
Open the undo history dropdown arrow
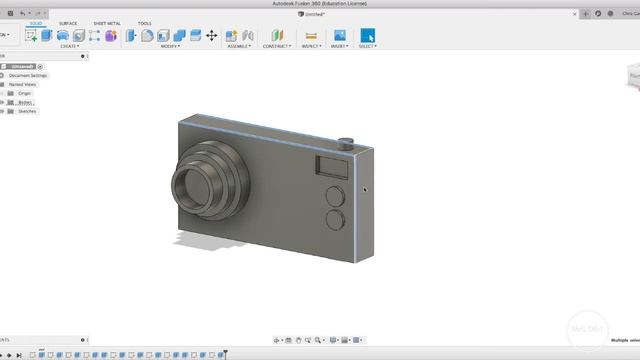(29, 13)
